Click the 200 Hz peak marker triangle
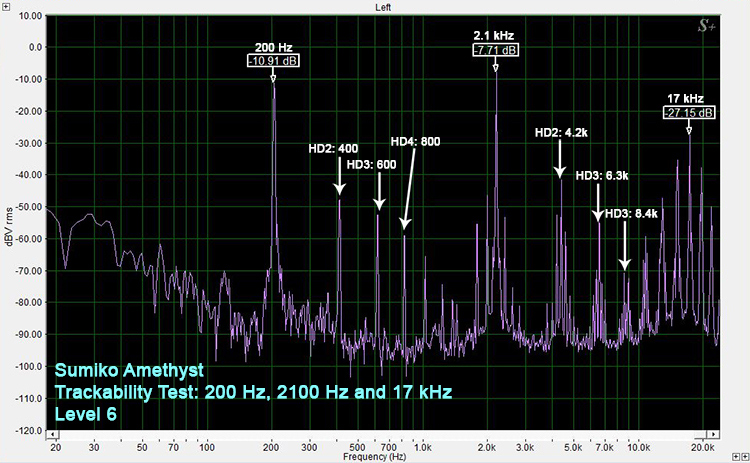 (273, 74)
